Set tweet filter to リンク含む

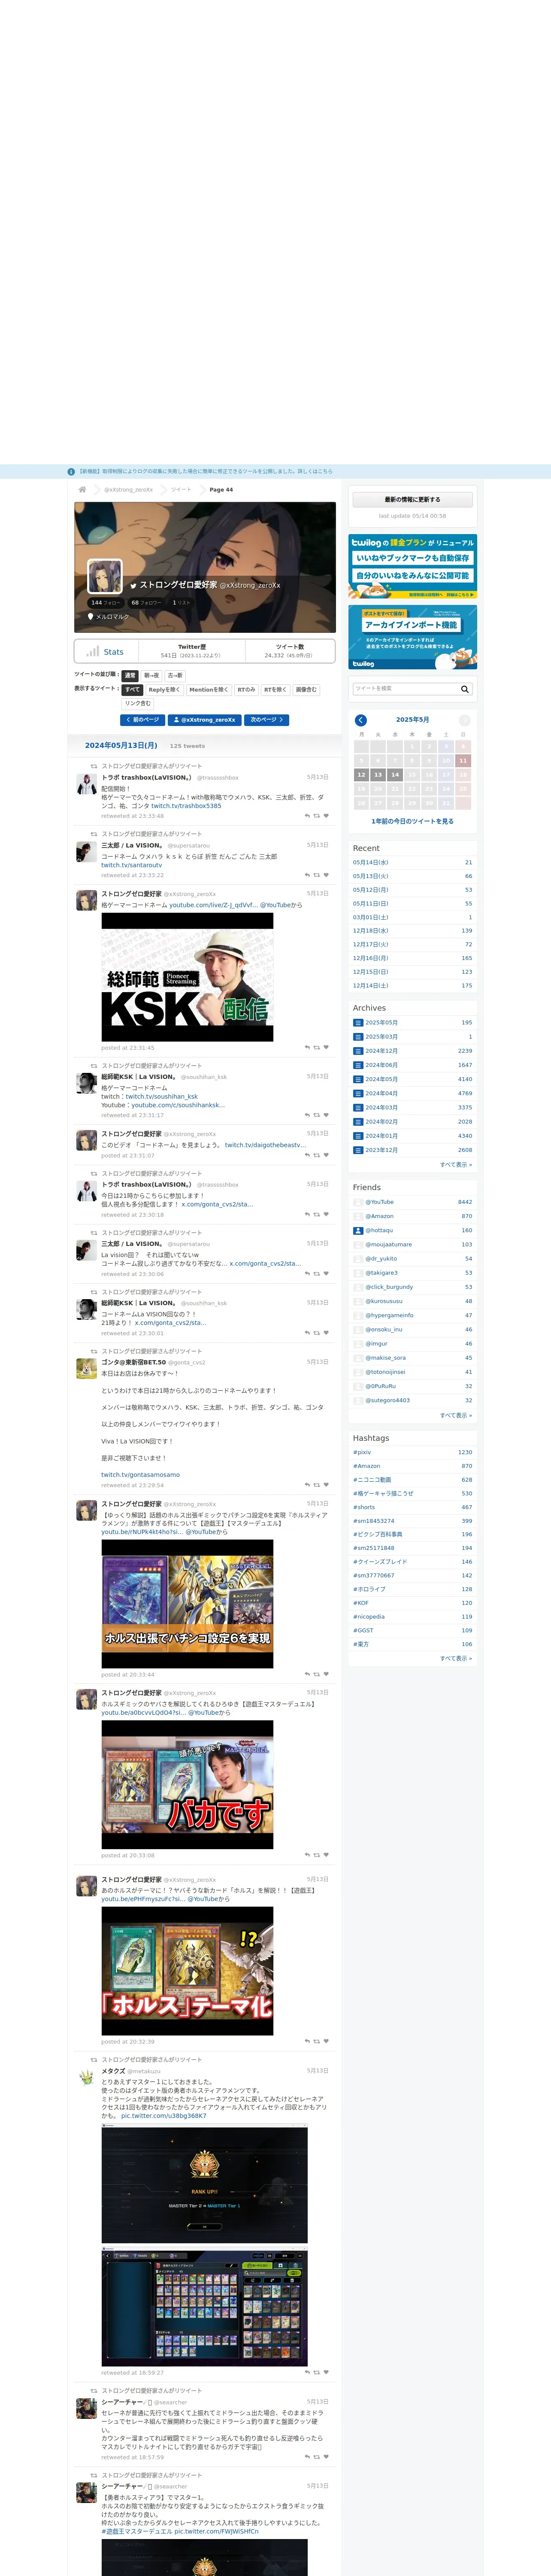(138, 704)
